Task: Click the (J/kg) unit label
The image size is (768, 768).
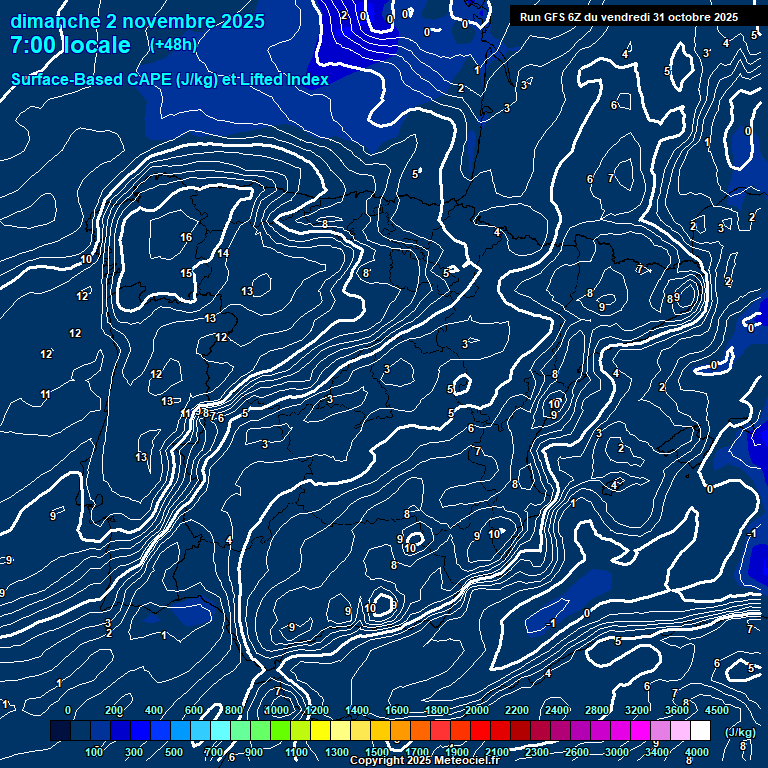Action: pos(741,732)
